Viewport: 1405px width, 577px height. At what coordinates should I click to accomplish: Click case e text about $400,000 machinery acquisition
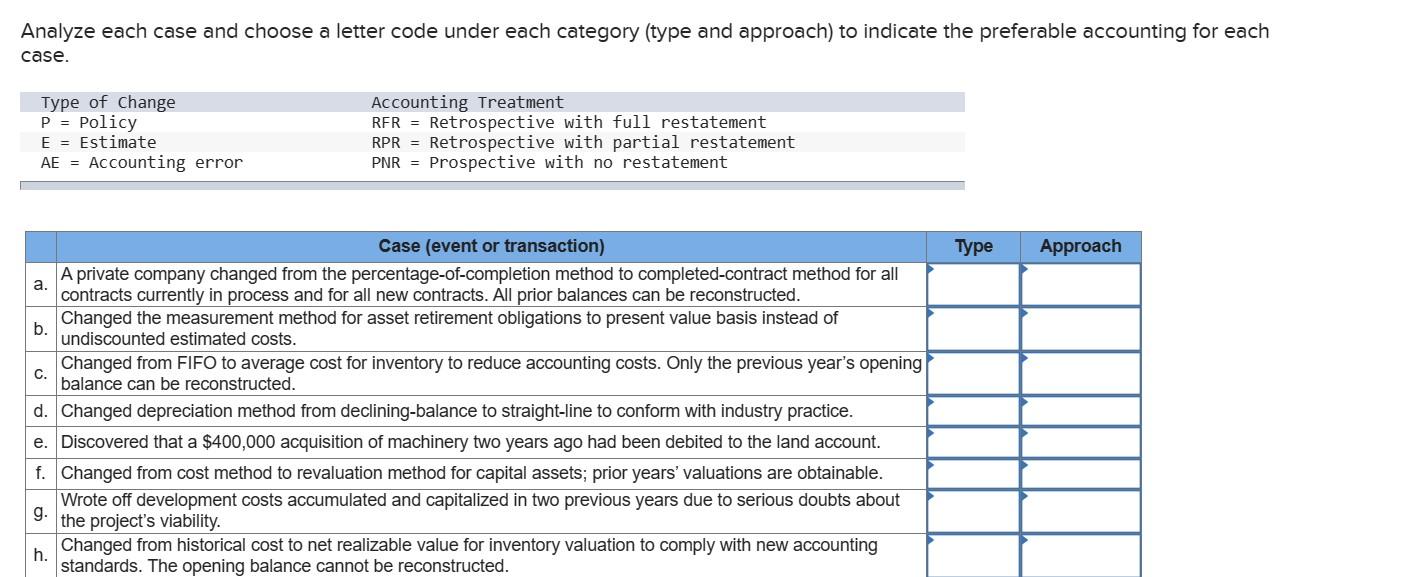click(x=470, y=442)
